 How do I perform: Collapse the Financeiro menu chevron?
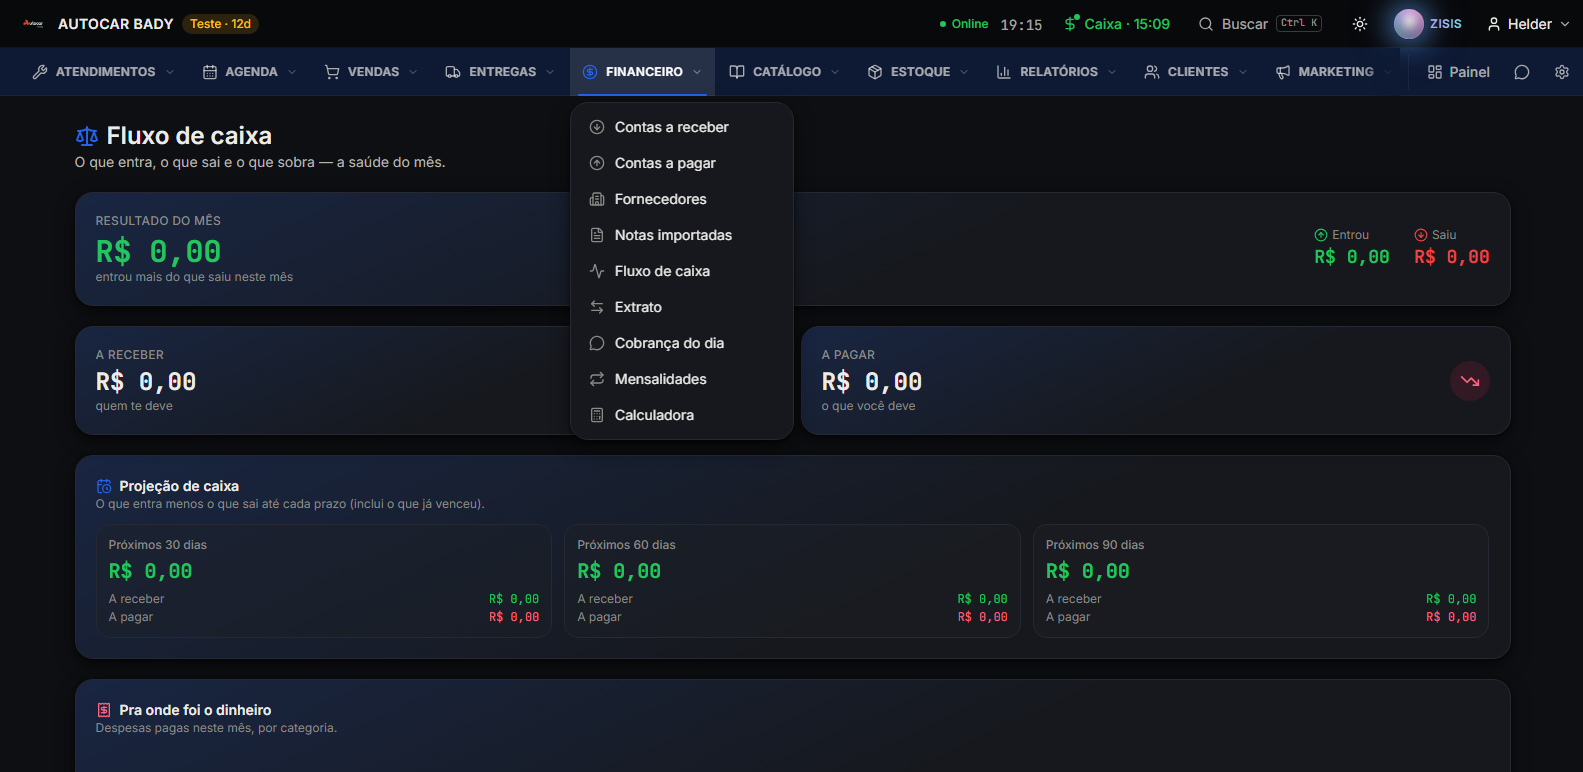click(x=697, y=72)
